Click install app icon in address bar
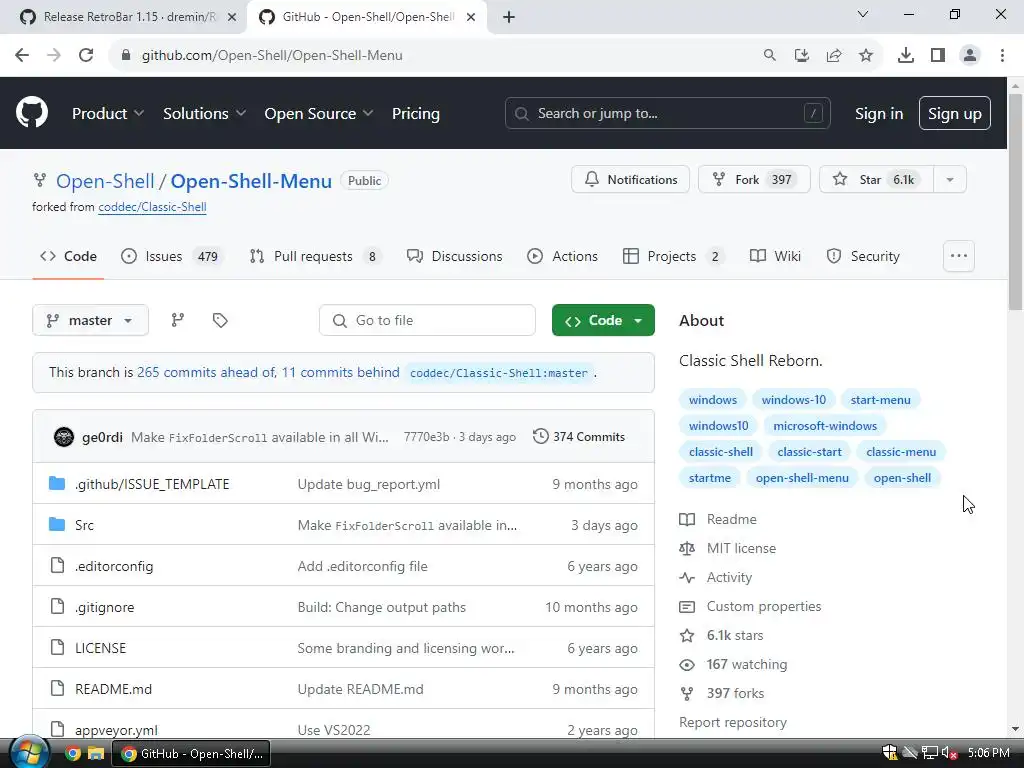1024x768 pixels. coord(802,56)
